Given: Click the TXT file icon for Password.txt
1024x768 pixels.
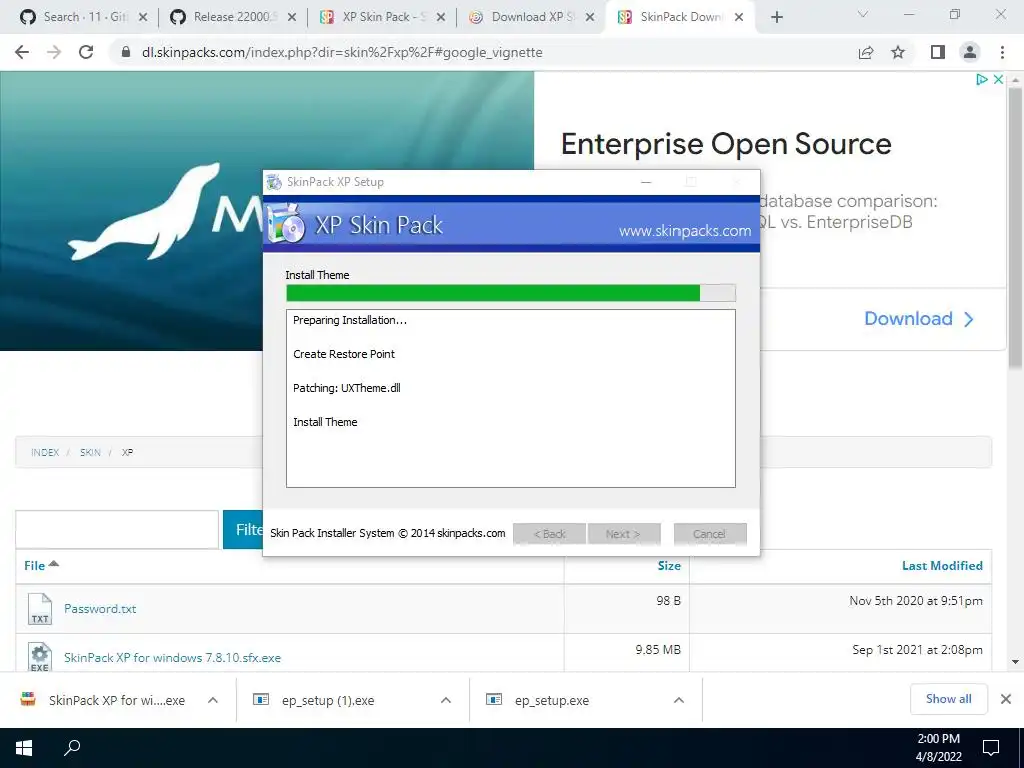Looking at the screenshot, I should click(x=40, y=609).
